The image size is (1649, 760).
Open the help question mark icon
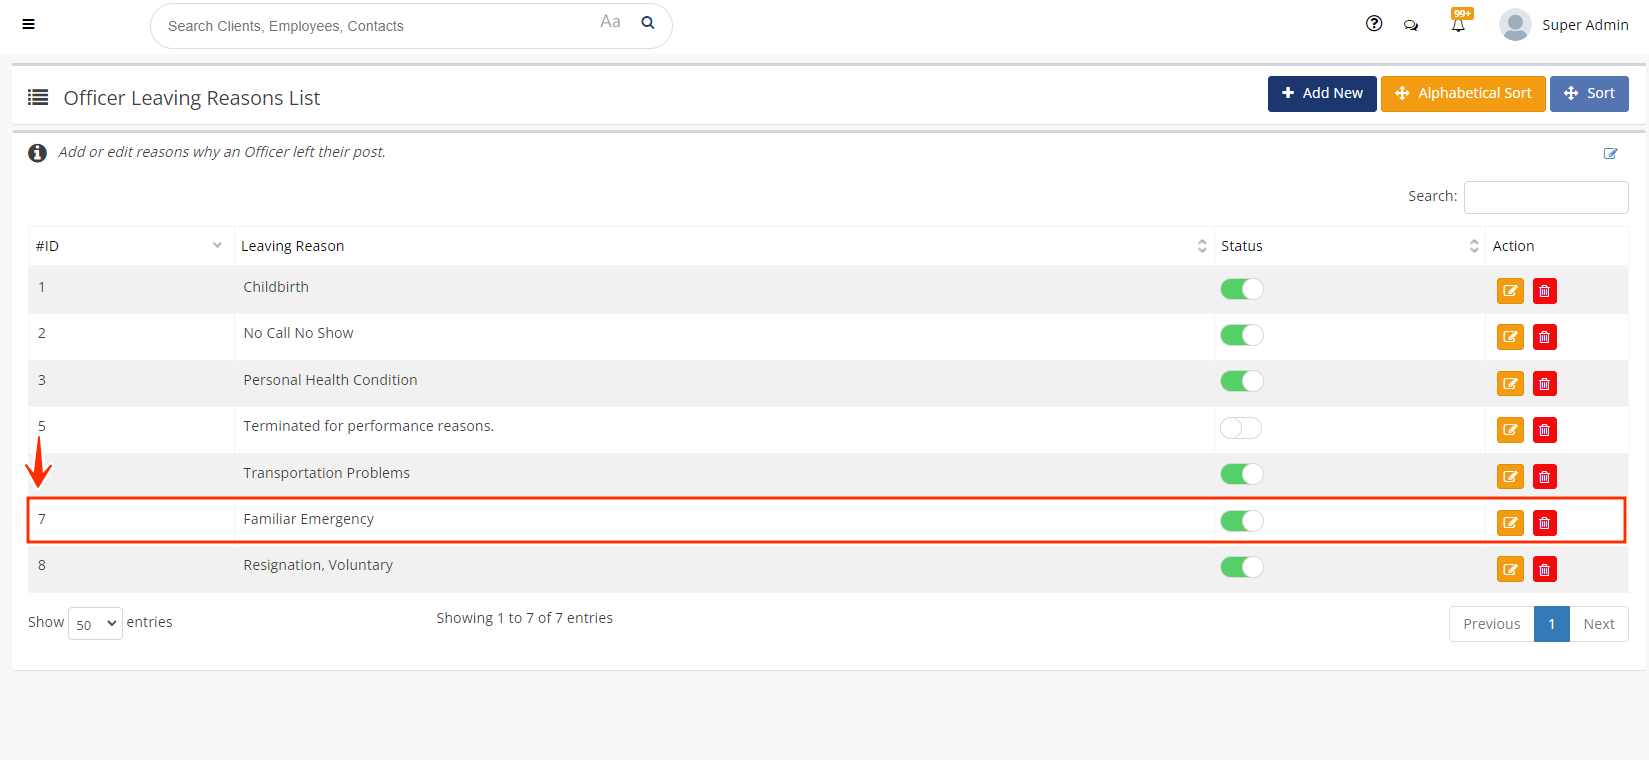pos(1374,24)
